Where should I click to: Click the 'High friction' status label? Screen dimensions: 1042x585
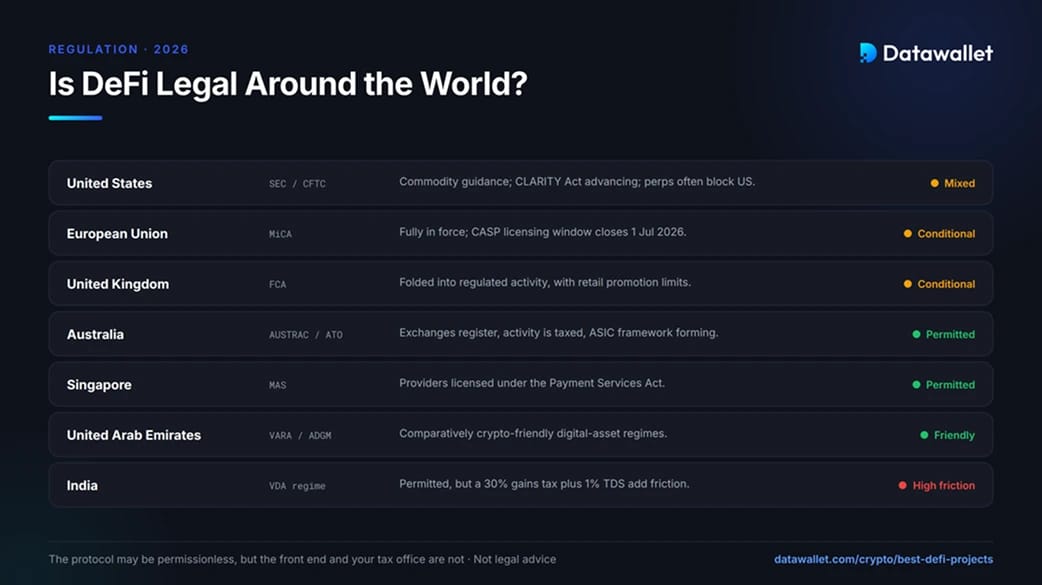(944, 485)
